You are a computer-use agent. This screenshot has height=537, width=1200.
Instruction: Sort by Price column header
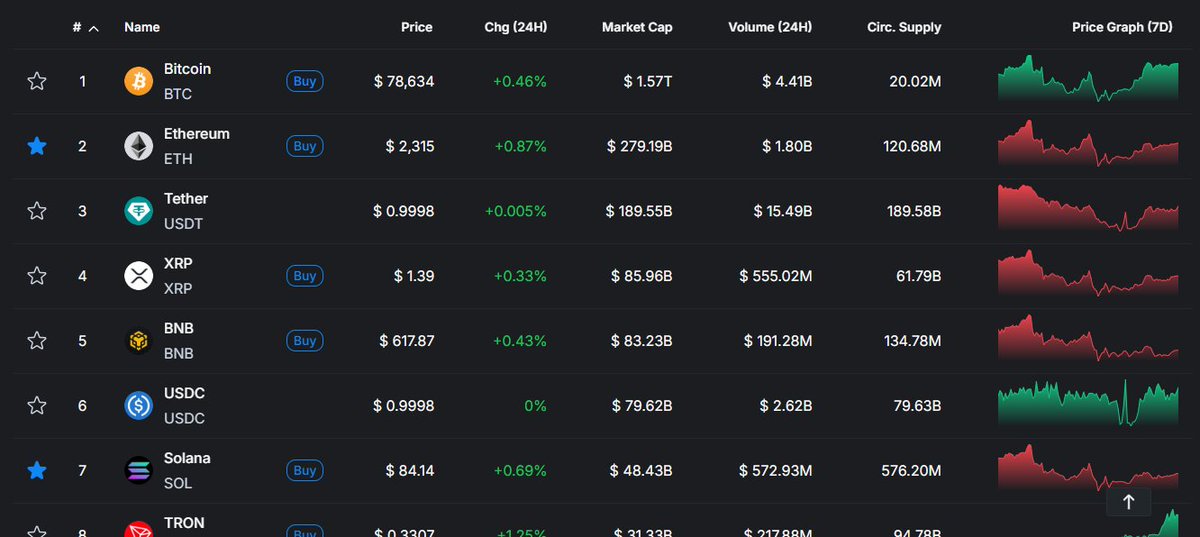[x=417, y=27]
